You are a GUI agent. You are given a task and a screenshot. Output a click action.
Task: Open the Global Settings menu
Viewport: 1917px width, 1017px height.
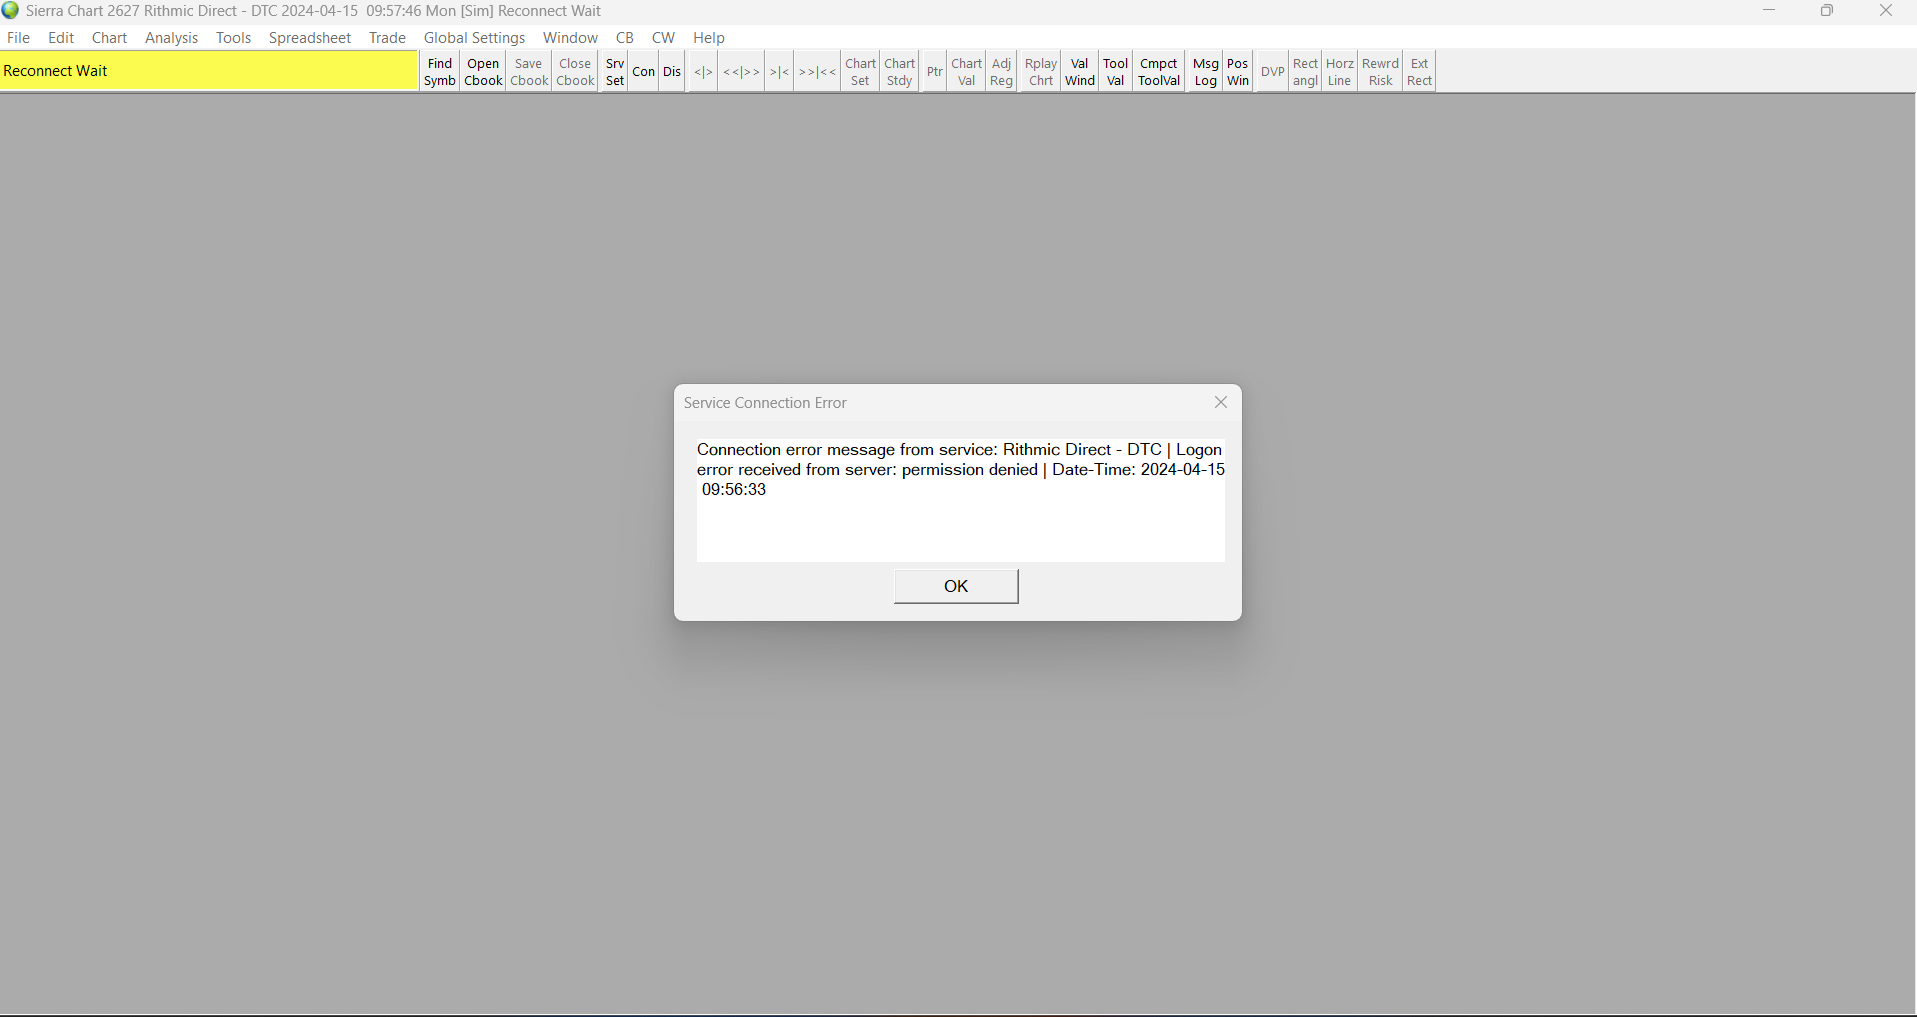(x=474, y=38)
